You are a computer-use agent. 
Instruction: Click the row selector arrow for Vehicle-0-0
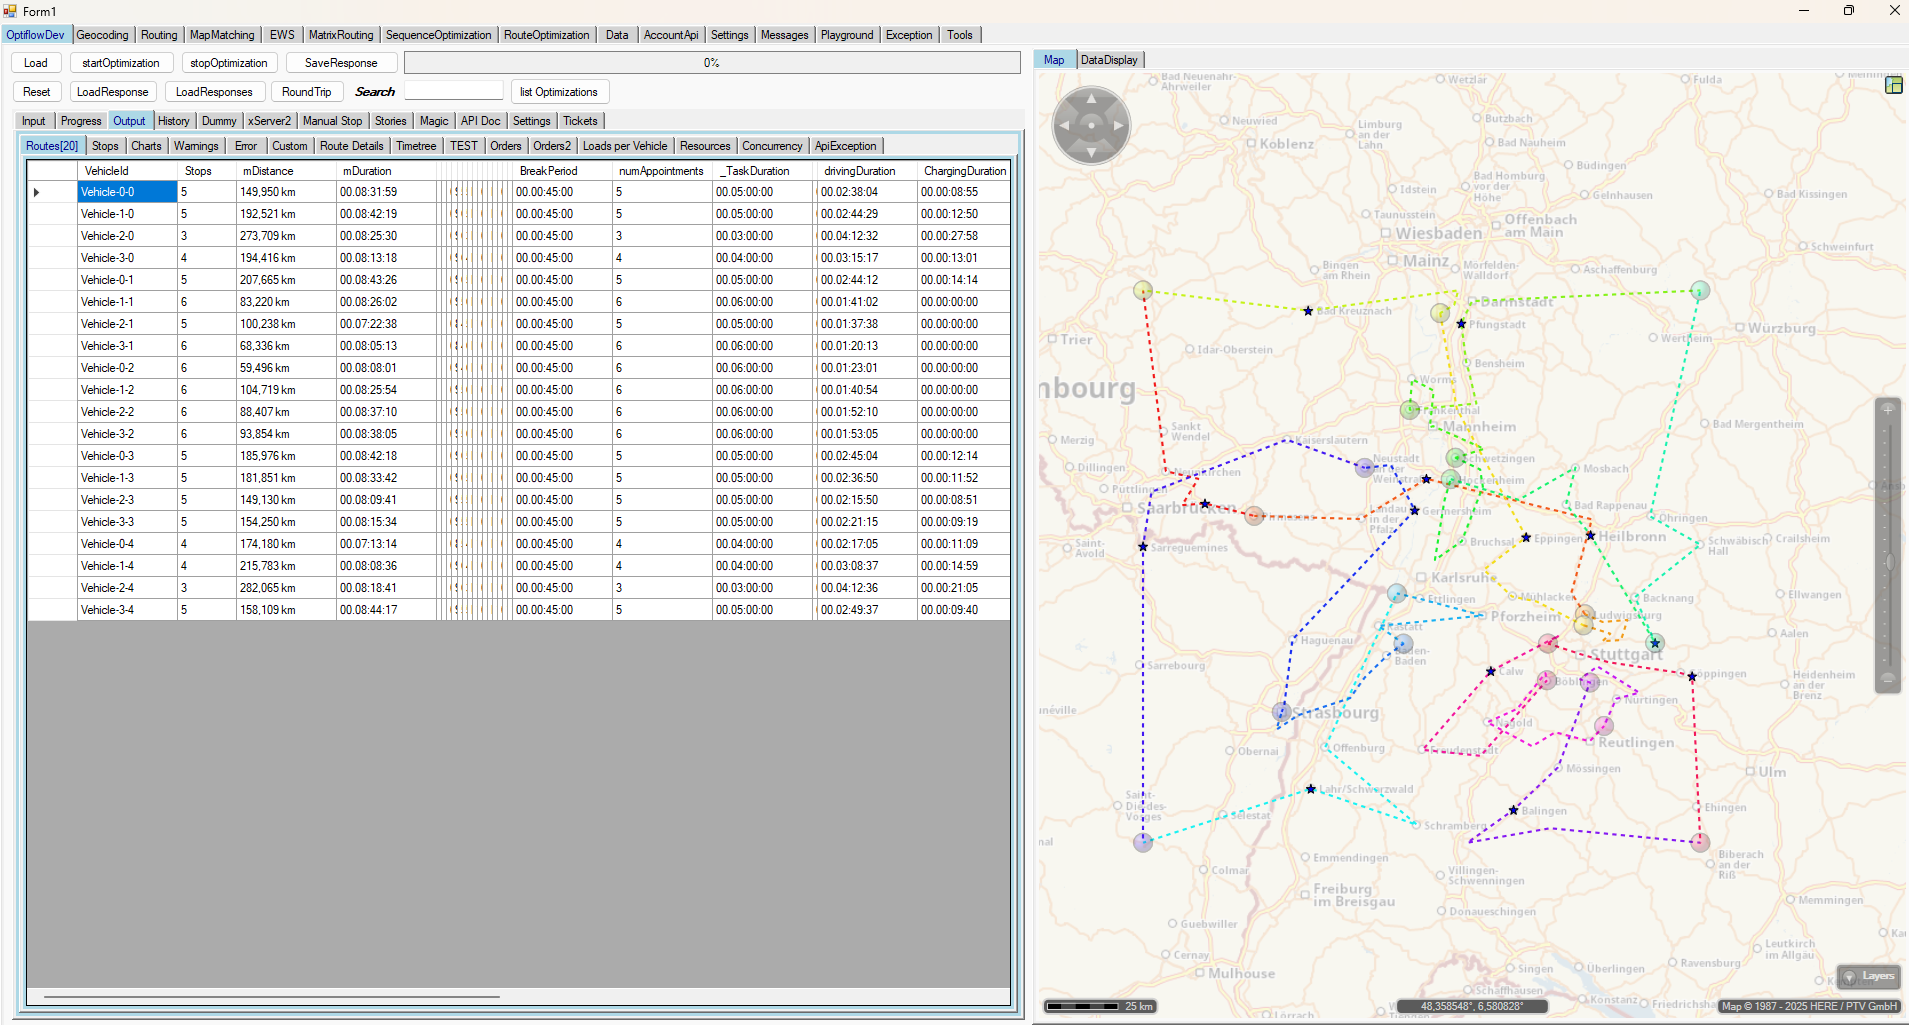point(37,192)
